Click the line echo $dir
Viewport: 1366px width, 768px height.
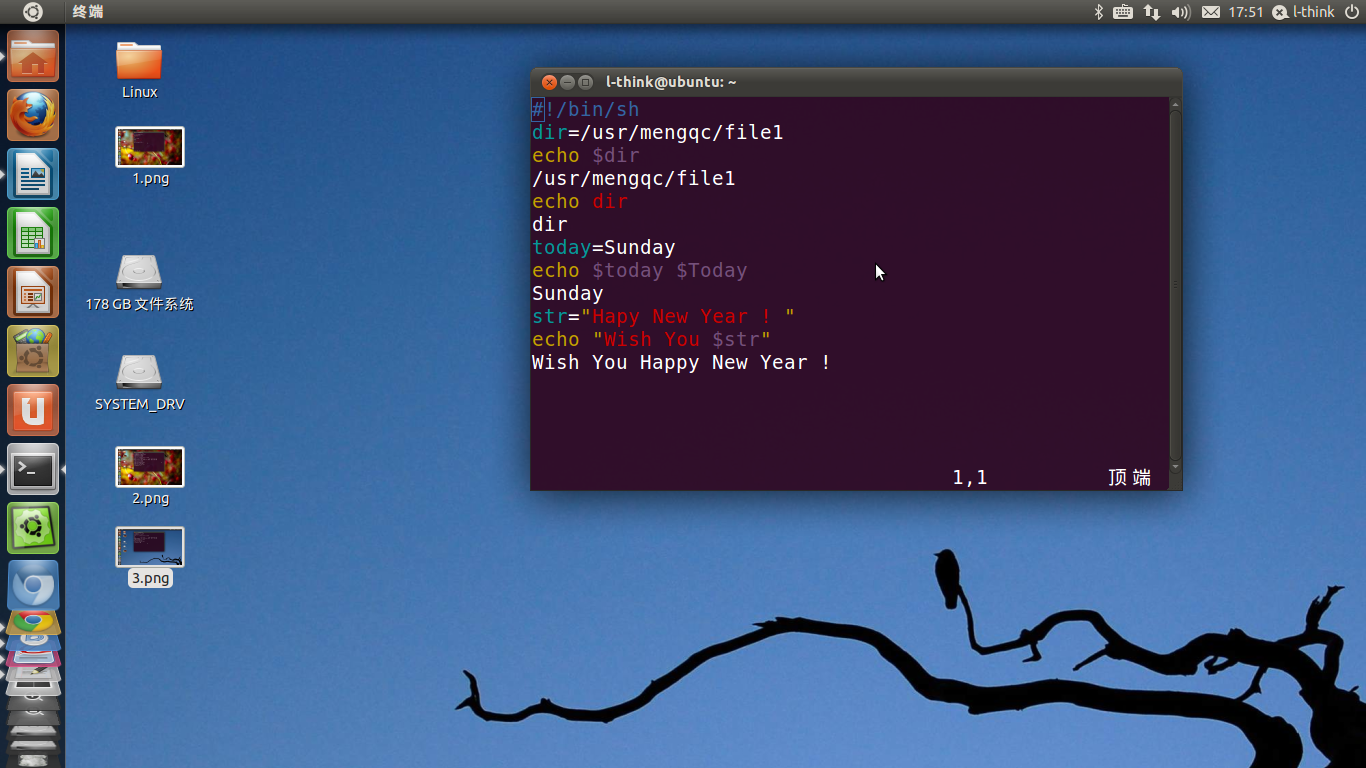coord(585,155)
